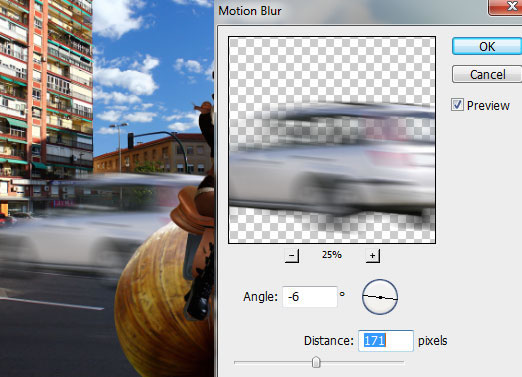Zoom out preview with minus button
Viewport: 522px width, 377px height.
(x=292, y=256)
